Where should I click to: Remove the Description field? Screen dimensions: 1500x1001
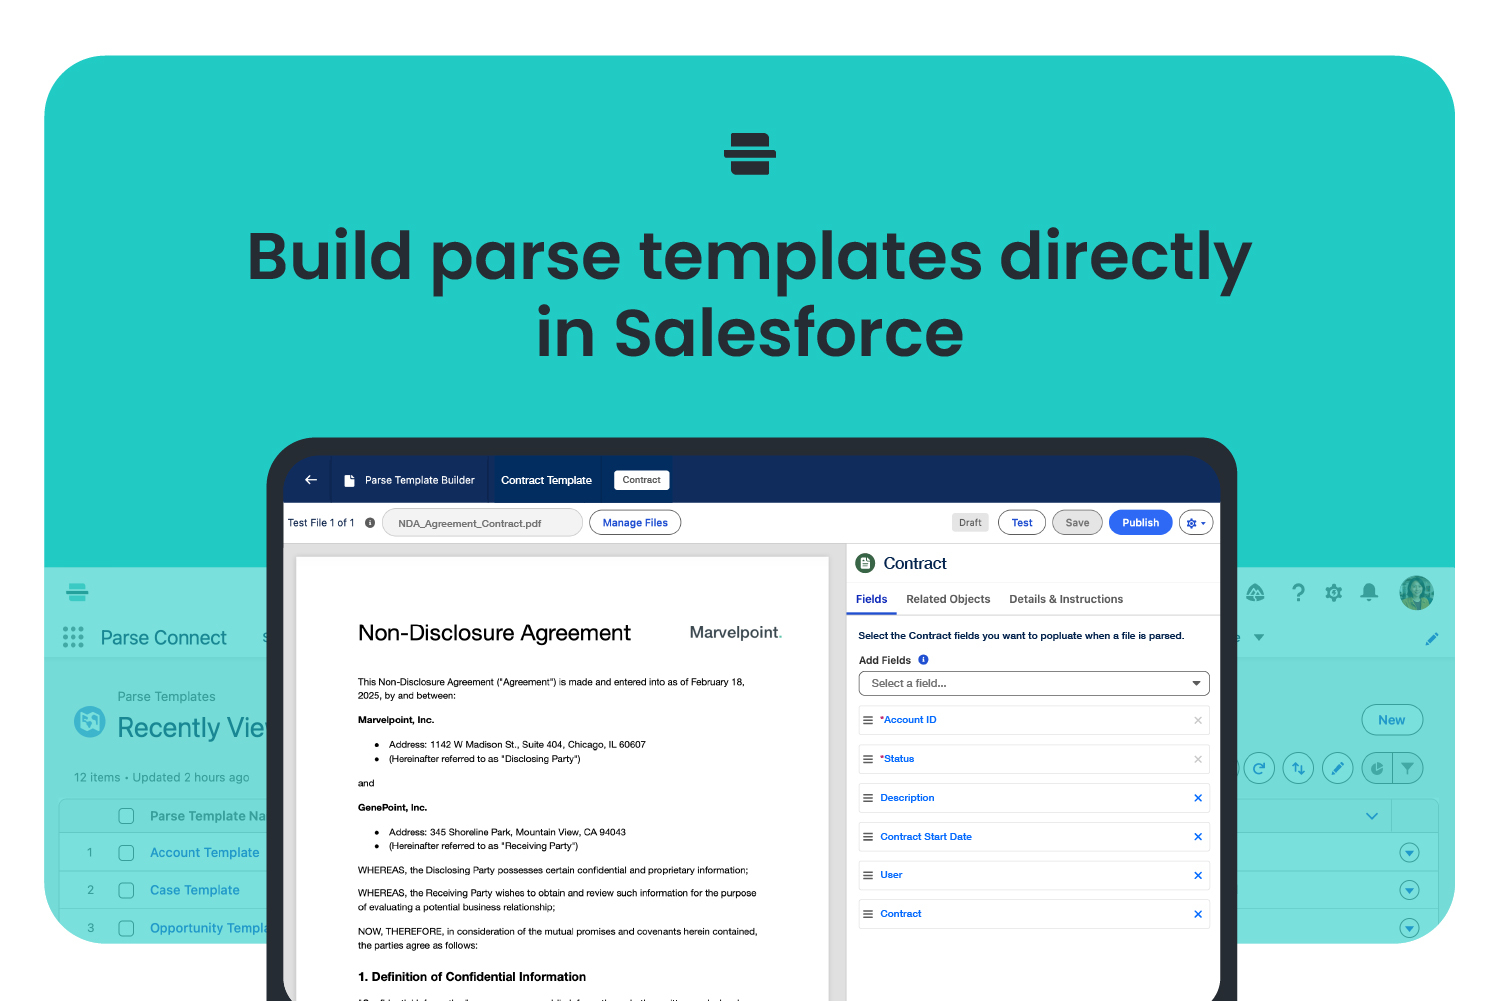pos(1198,798)
